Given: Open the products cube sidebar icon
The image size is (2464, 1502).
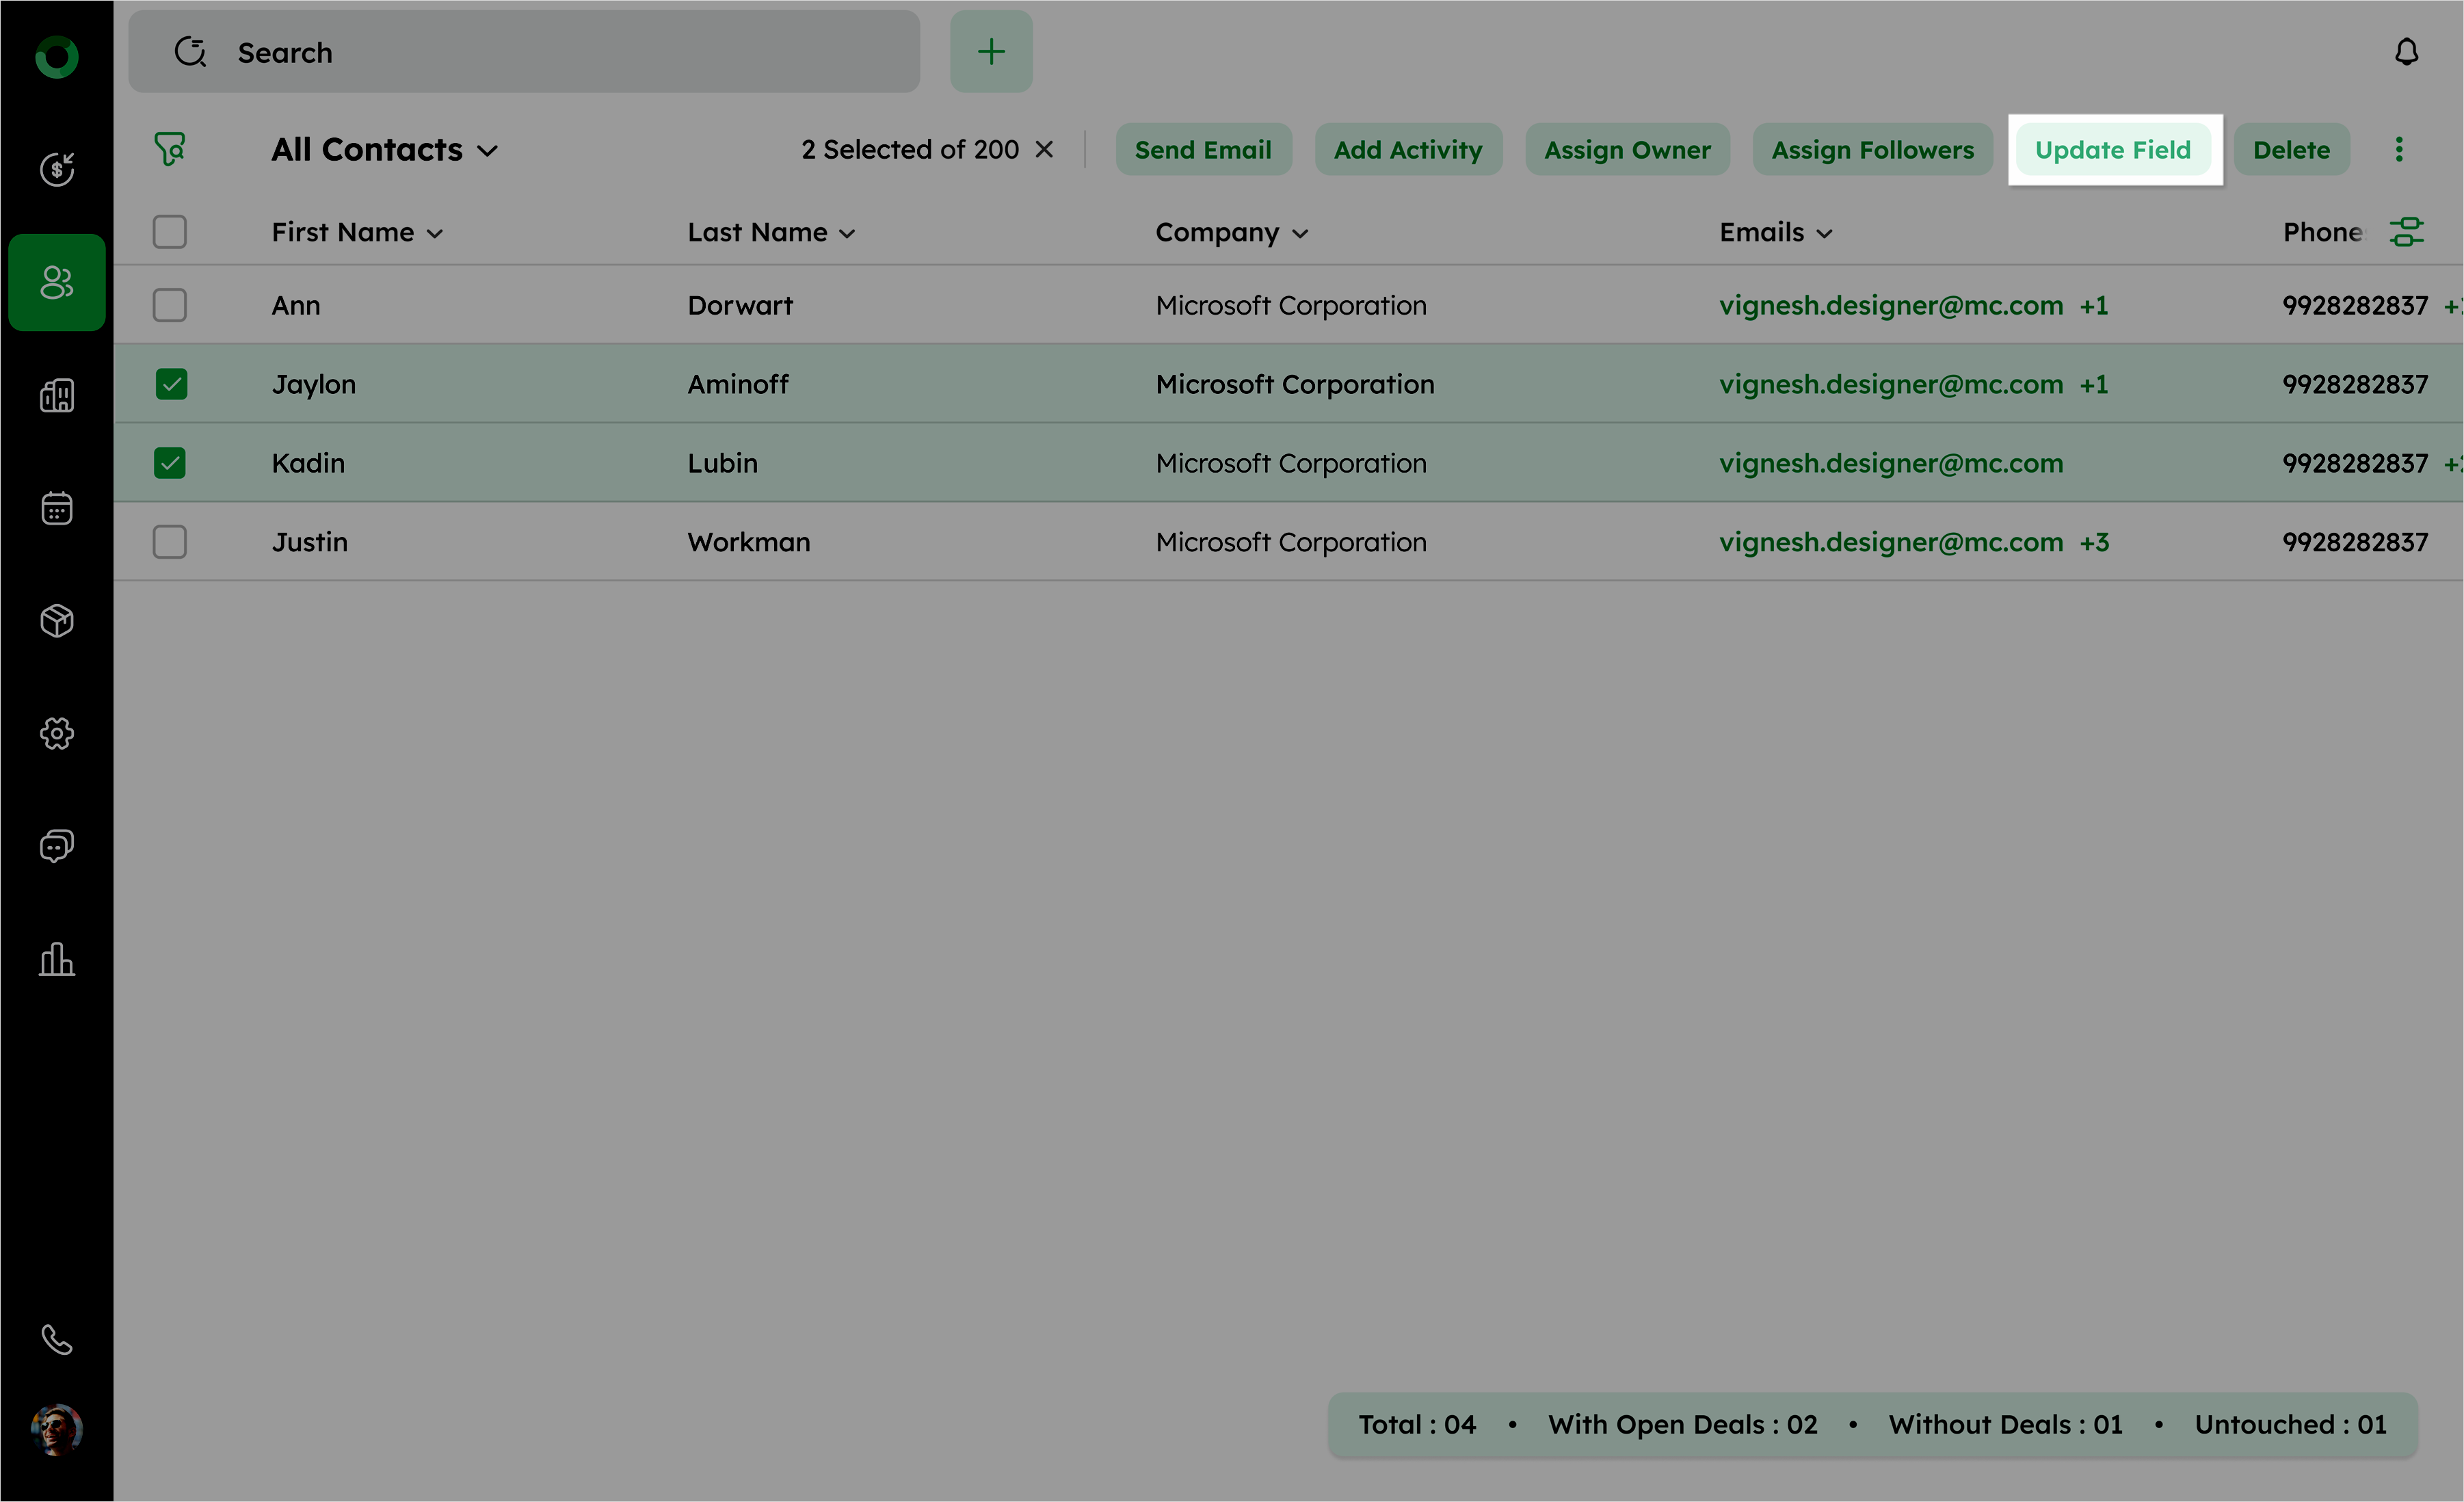Looking at the screenshot, I should (x=57, y=621).
